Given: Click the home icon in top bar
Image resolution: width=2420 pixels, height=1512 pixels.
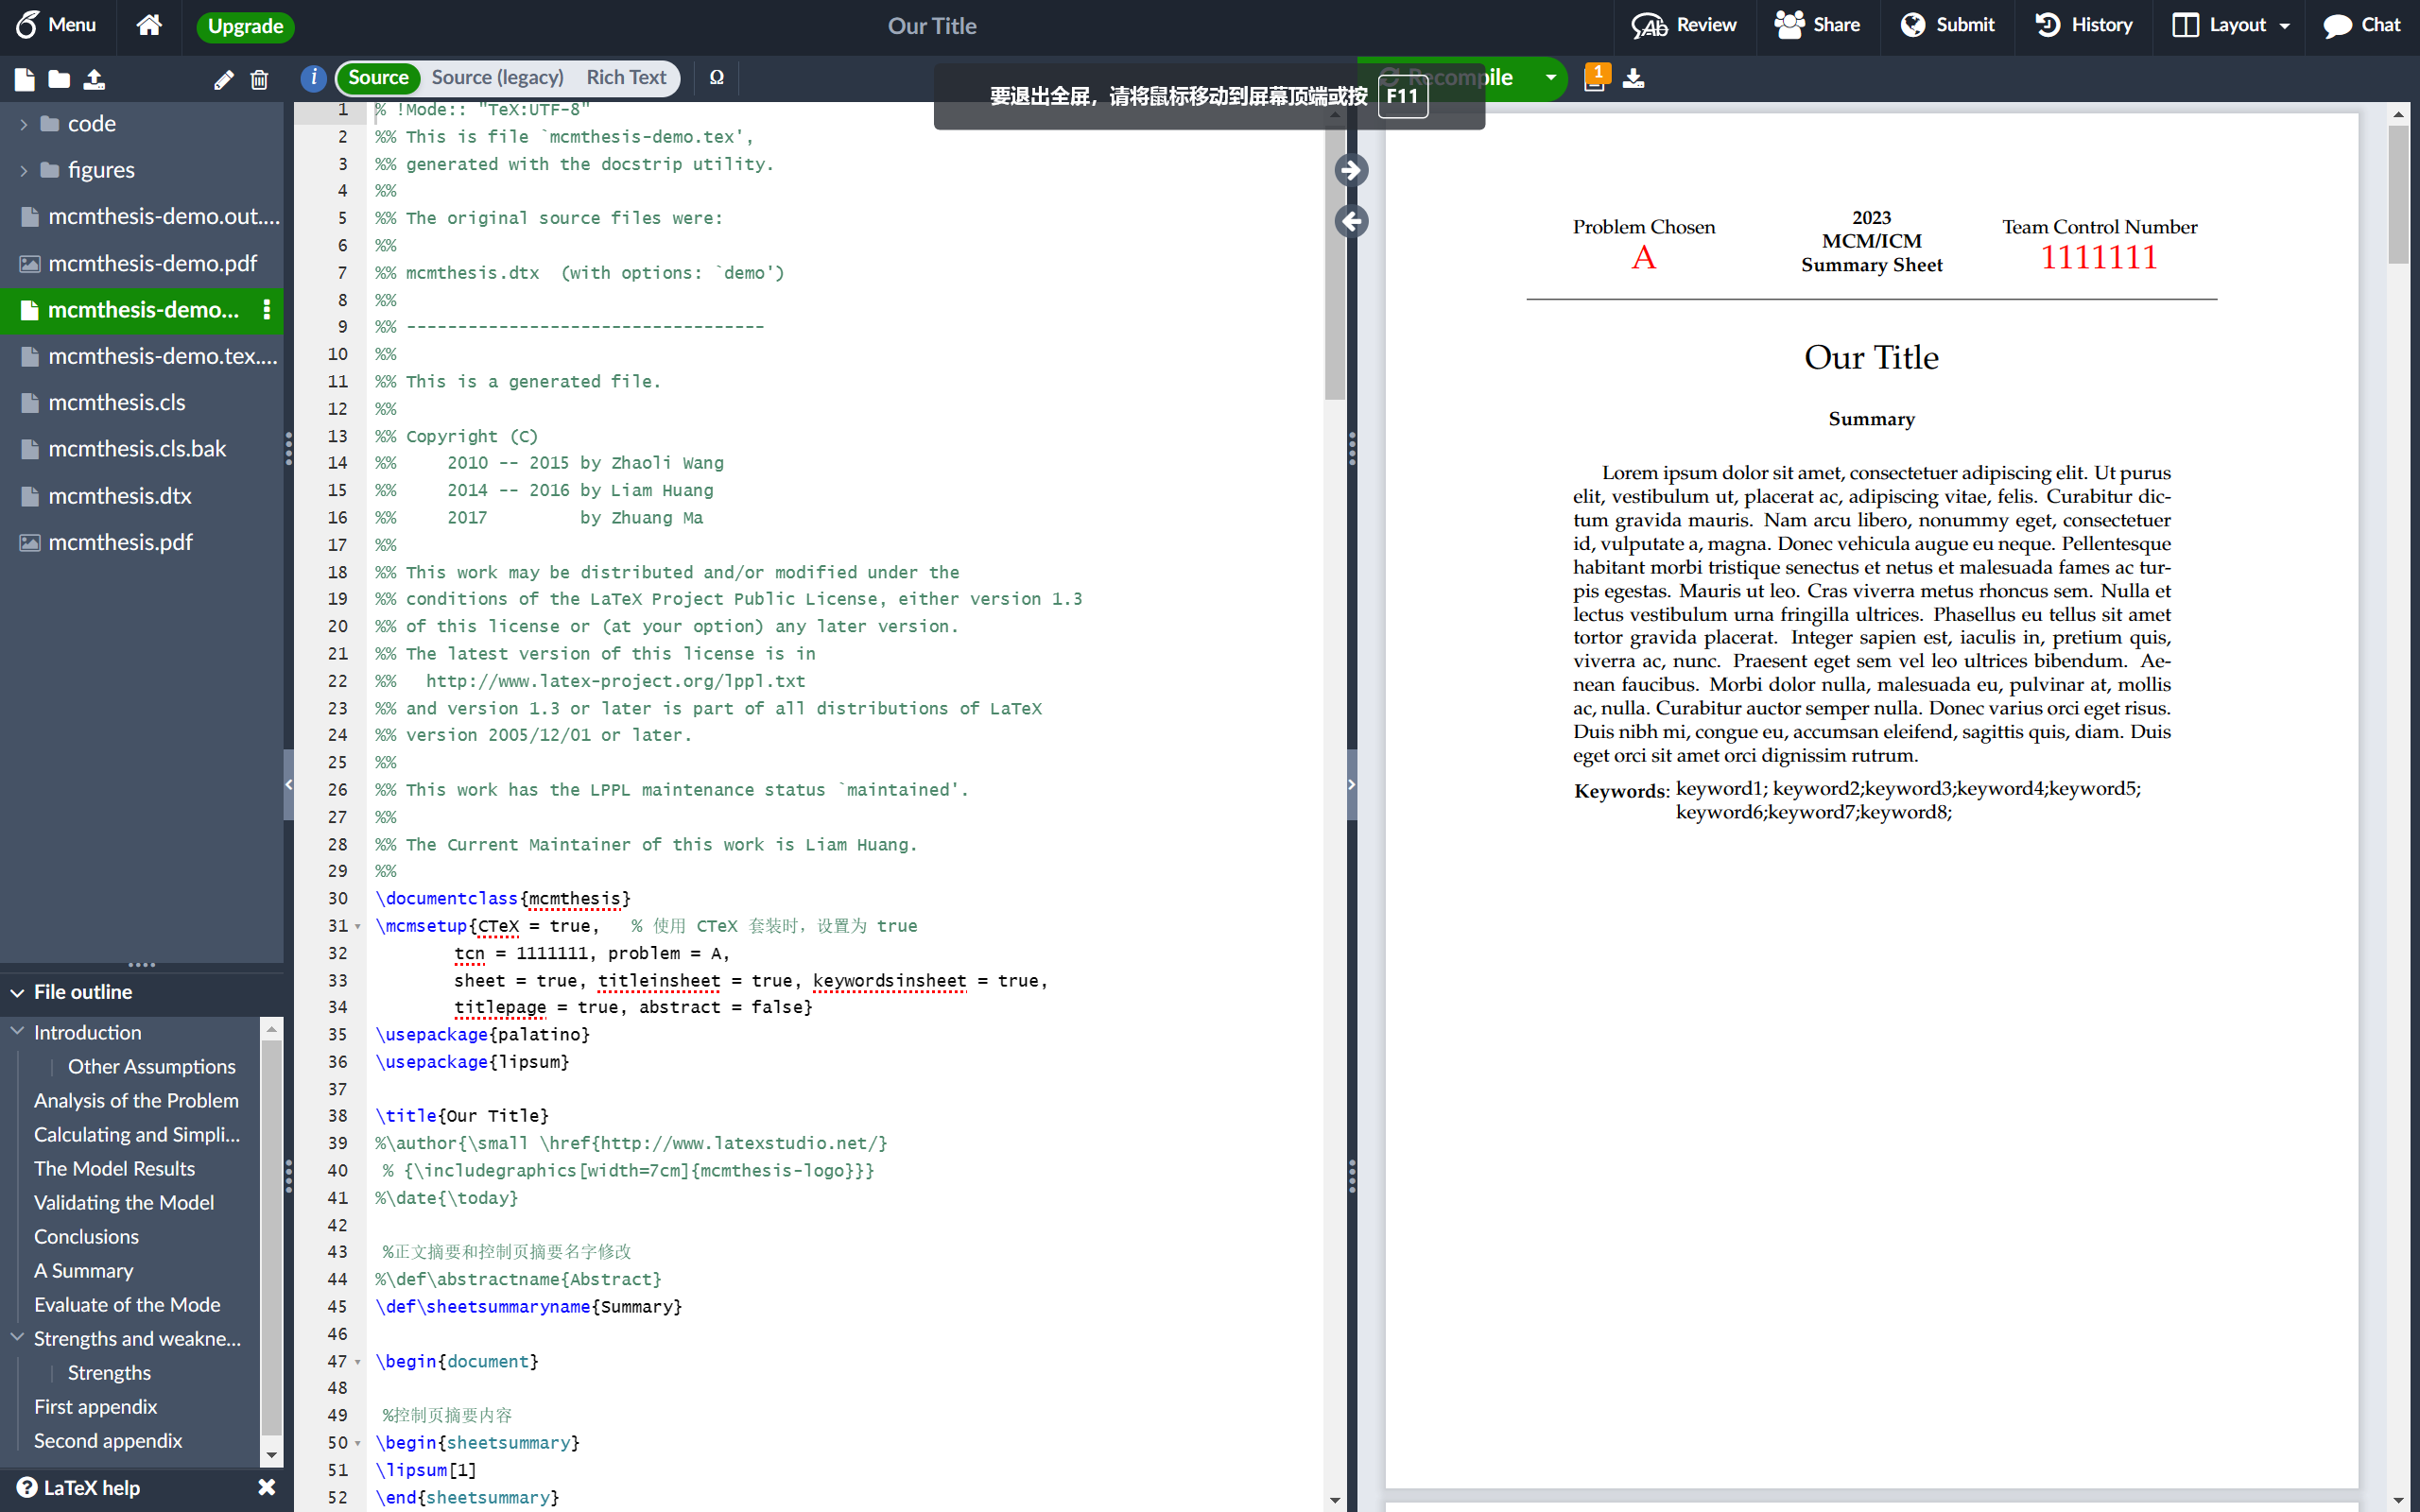Looking at the screenshot, I should (x=149, y=25).
